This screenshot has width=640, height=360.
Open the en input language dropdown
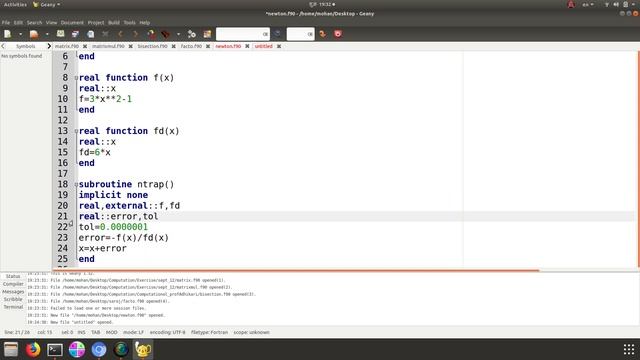coord(588,4)
